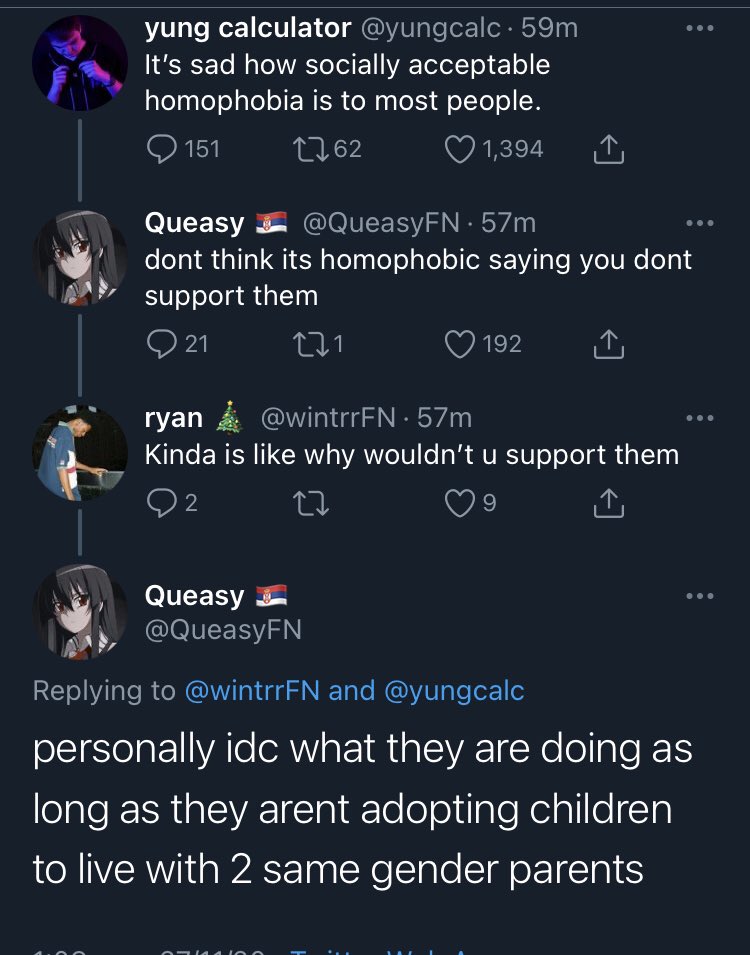Reply to yung calculator's tweet
The height and width of the screenshot is (955, 750).
pos(161,149)
